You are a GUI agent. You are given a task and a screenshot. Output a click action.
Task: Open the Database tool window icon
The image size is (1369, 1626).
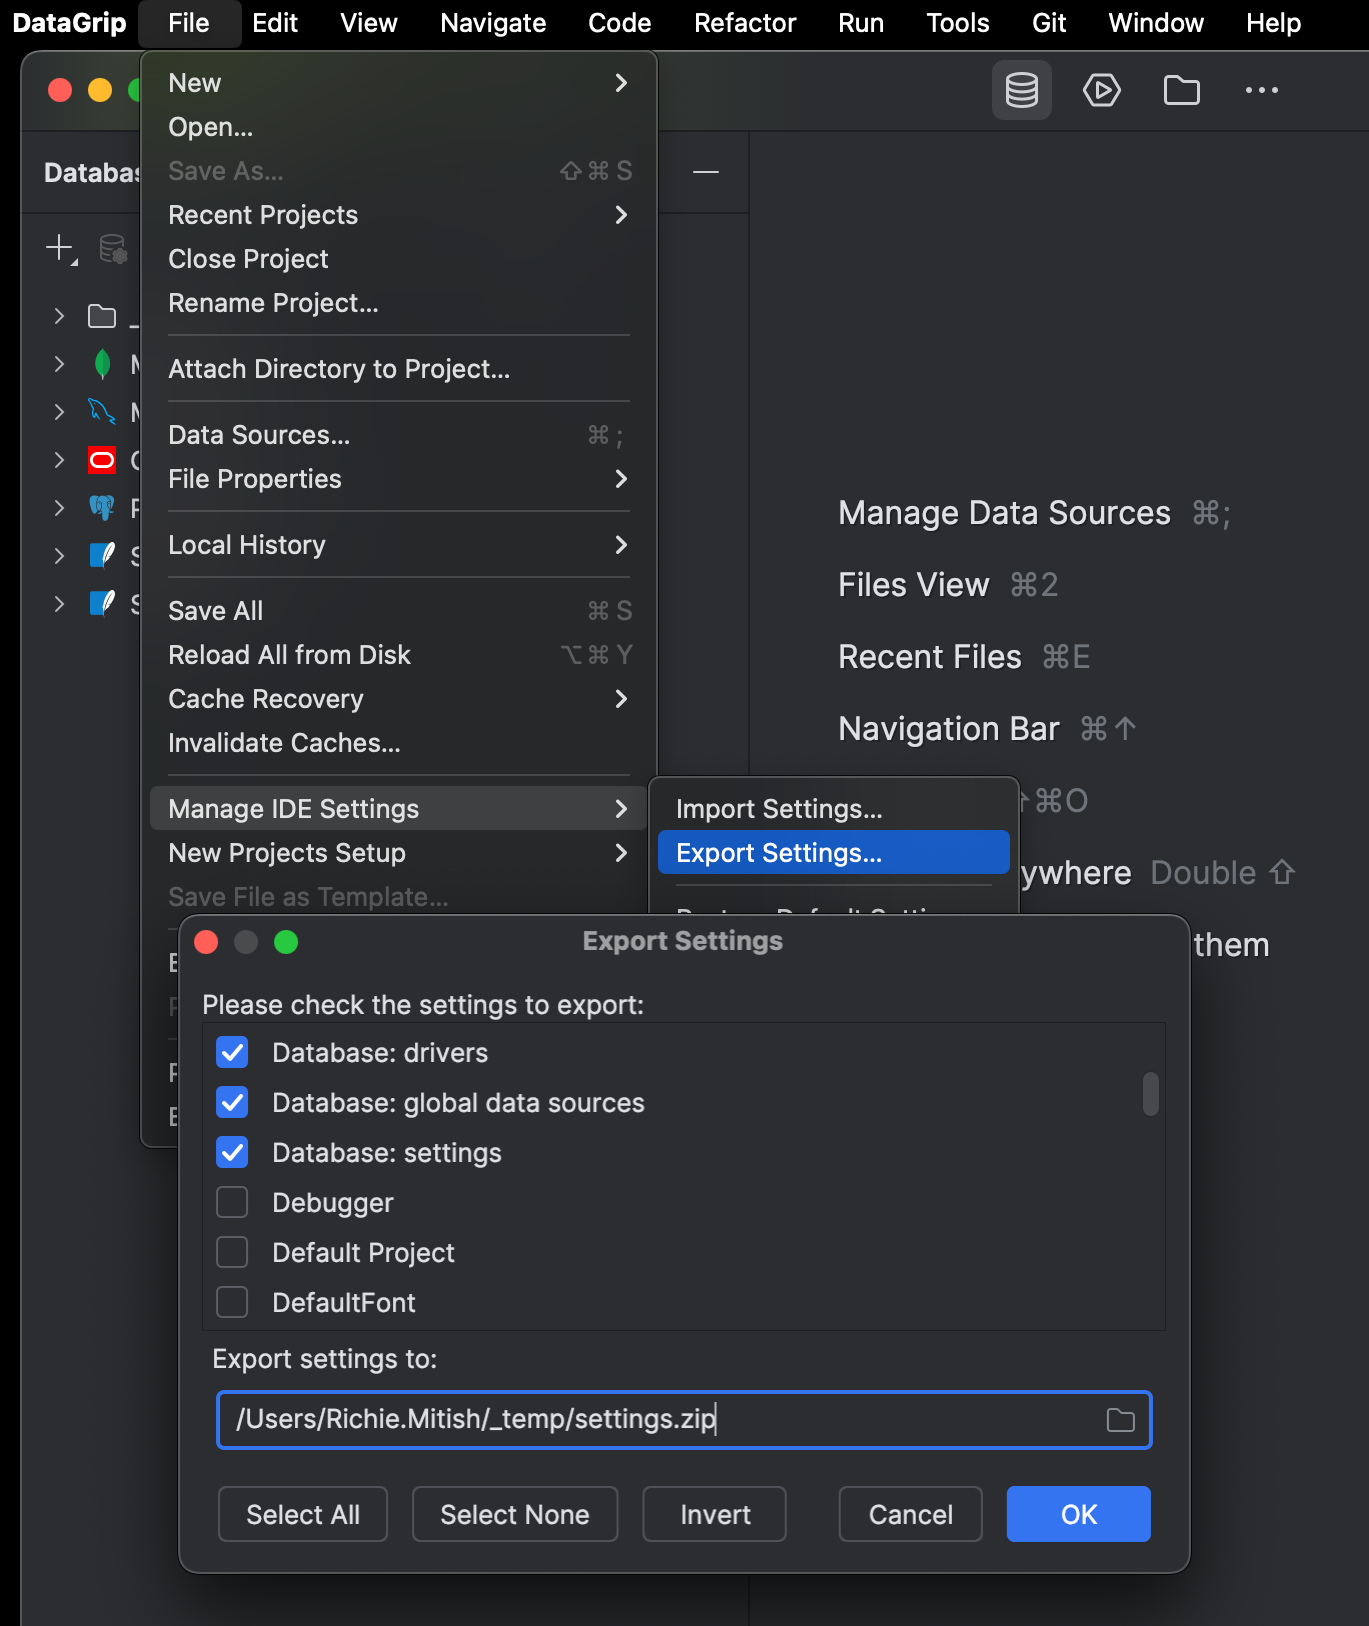point(1021,90)
